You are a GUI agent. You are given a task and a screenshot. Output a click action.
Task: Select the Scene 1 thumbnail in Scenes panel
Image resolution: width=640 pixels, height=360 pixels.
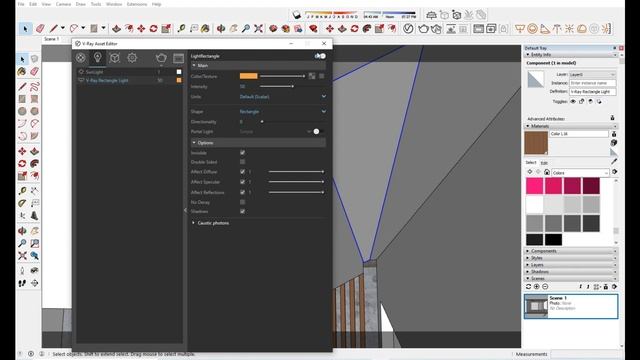[536, 306]
